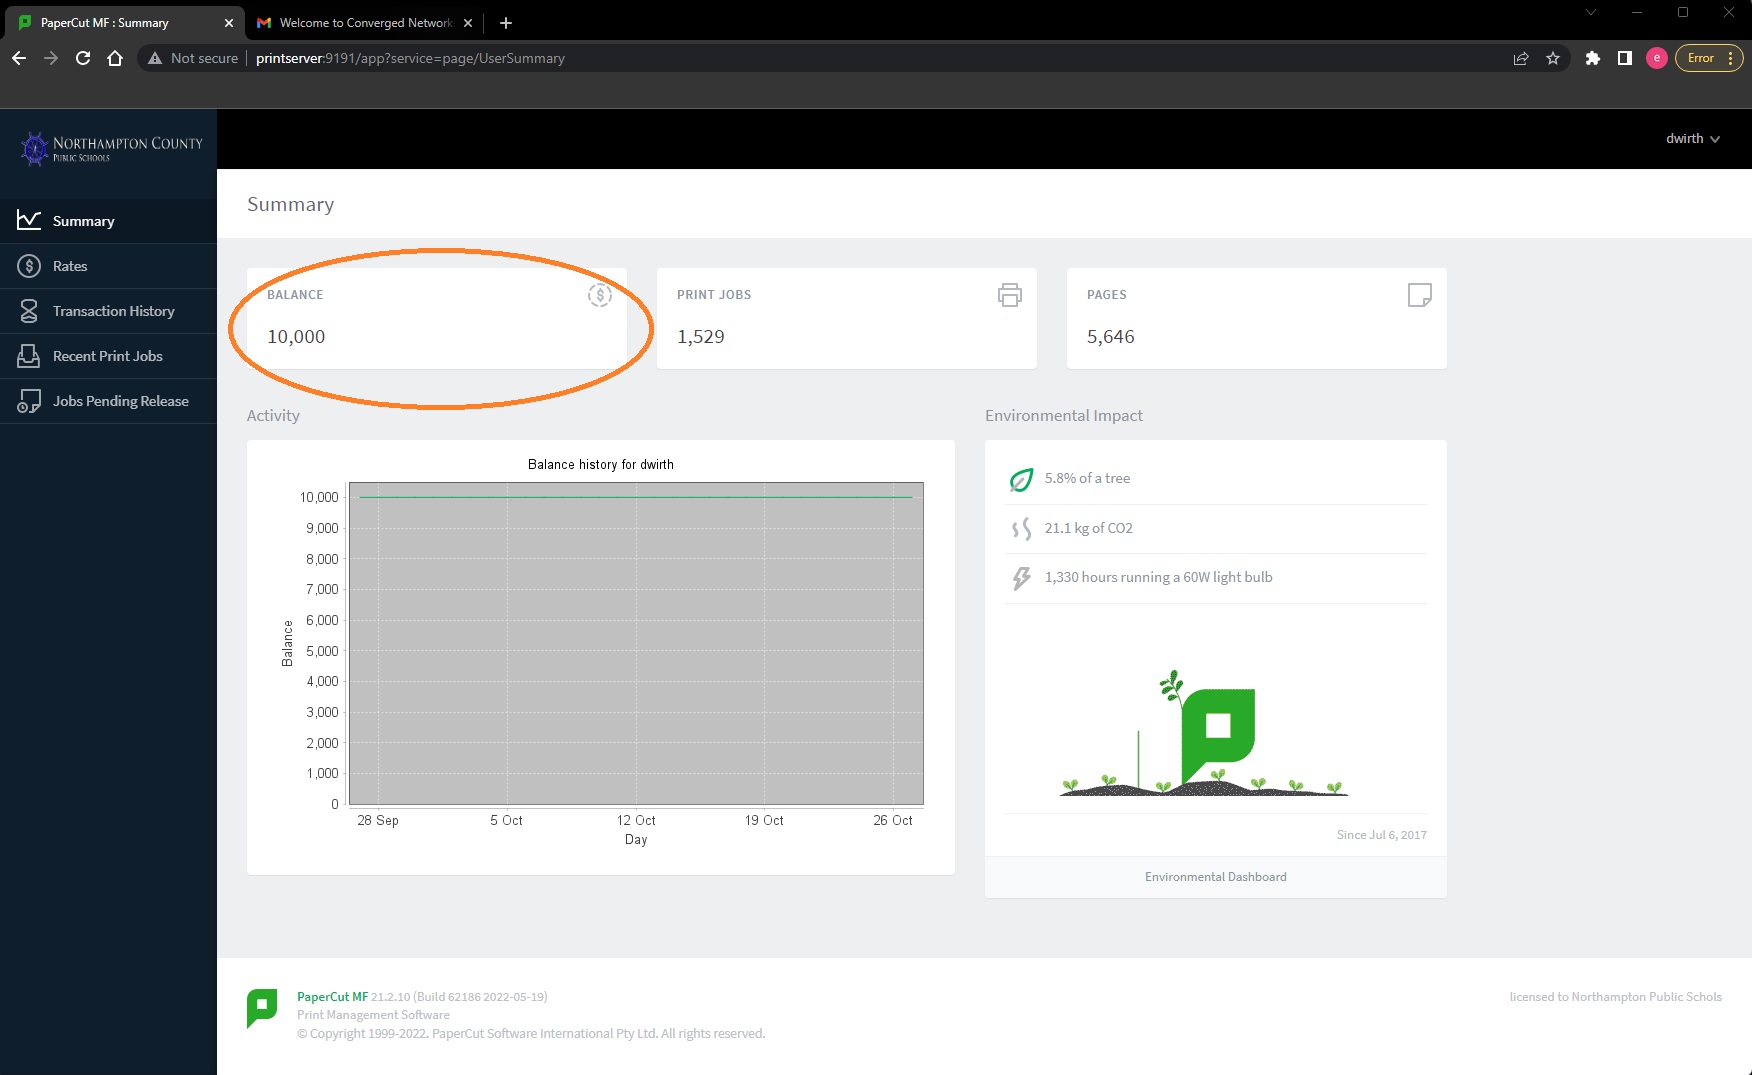Go forward in browser history
Image resolution: width=1752 pixels, height=1075 pixels.
point(51,58)
